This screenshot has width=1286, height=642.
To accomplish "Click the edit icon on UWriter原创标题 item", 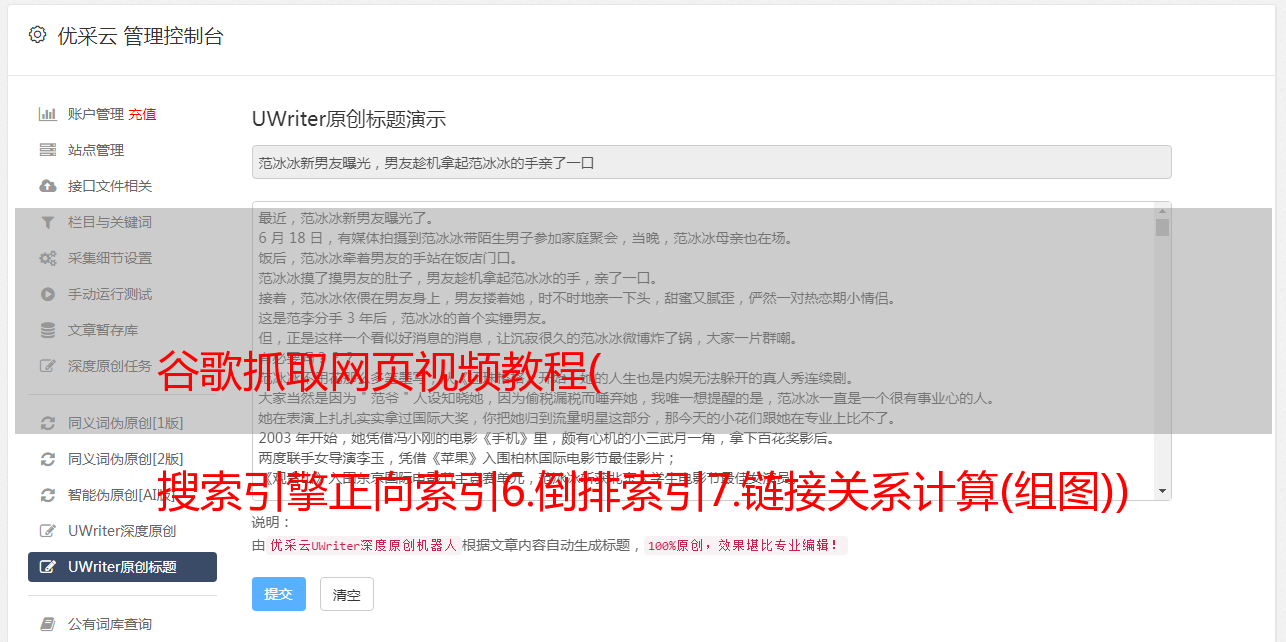I will coord(47,567).
